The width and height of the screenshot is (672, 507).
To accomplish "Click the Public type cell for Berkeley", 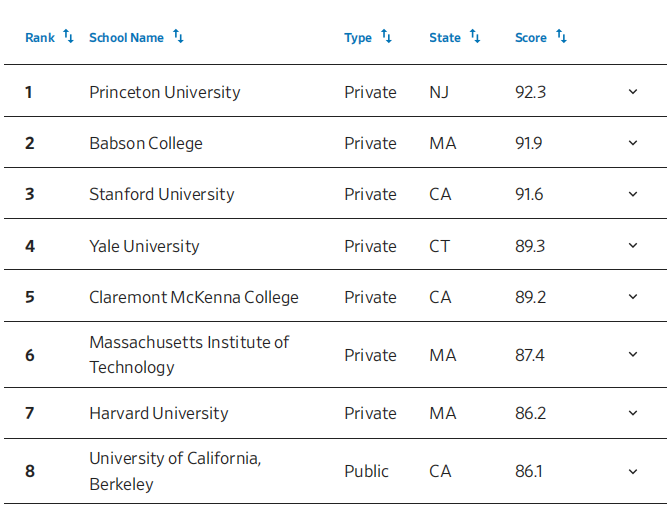I will pos(366,471).
